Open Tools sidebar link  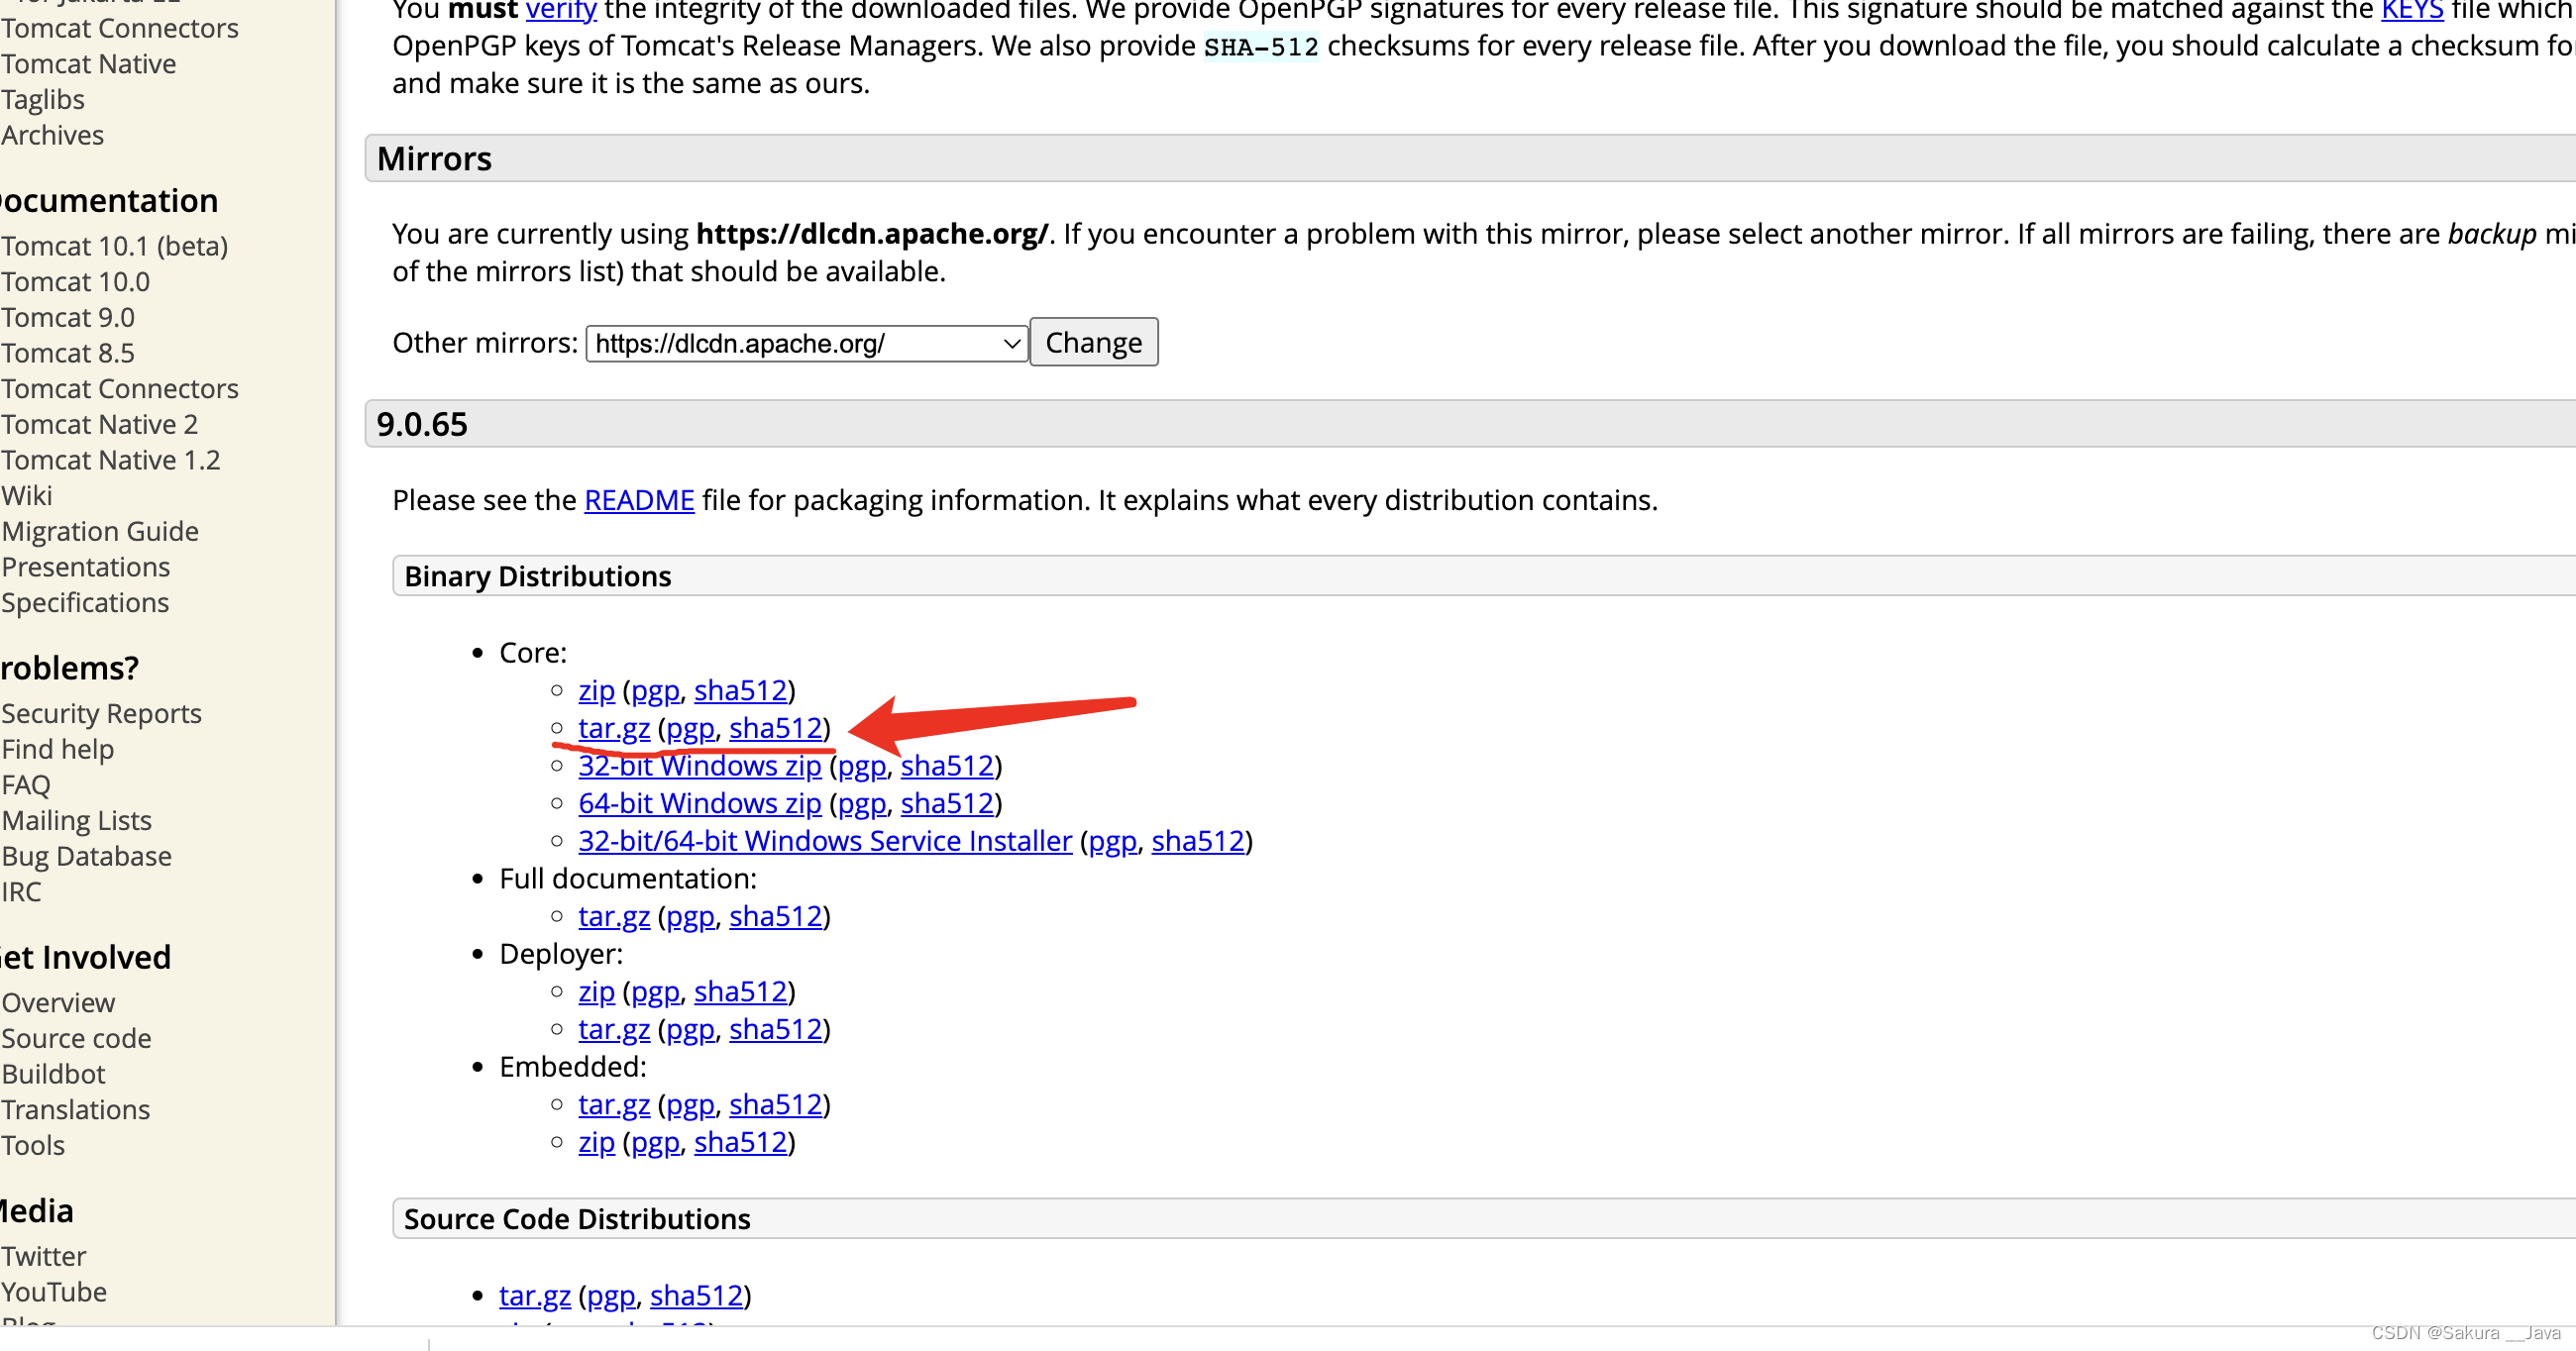coord(32,1146)
